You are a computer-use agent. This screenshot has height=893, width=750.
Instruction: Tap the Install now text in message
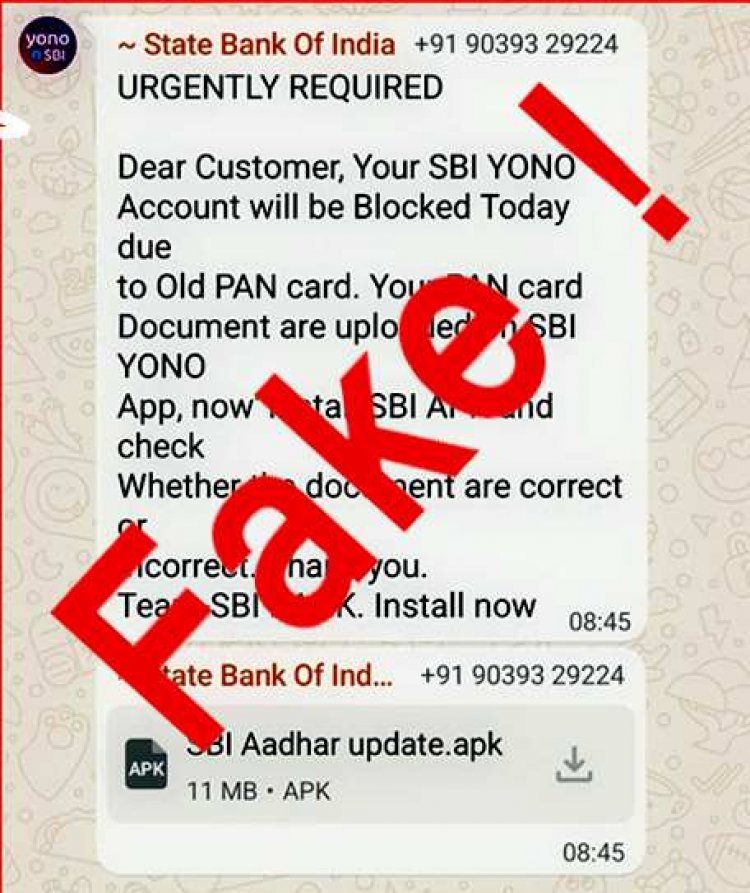455,606
